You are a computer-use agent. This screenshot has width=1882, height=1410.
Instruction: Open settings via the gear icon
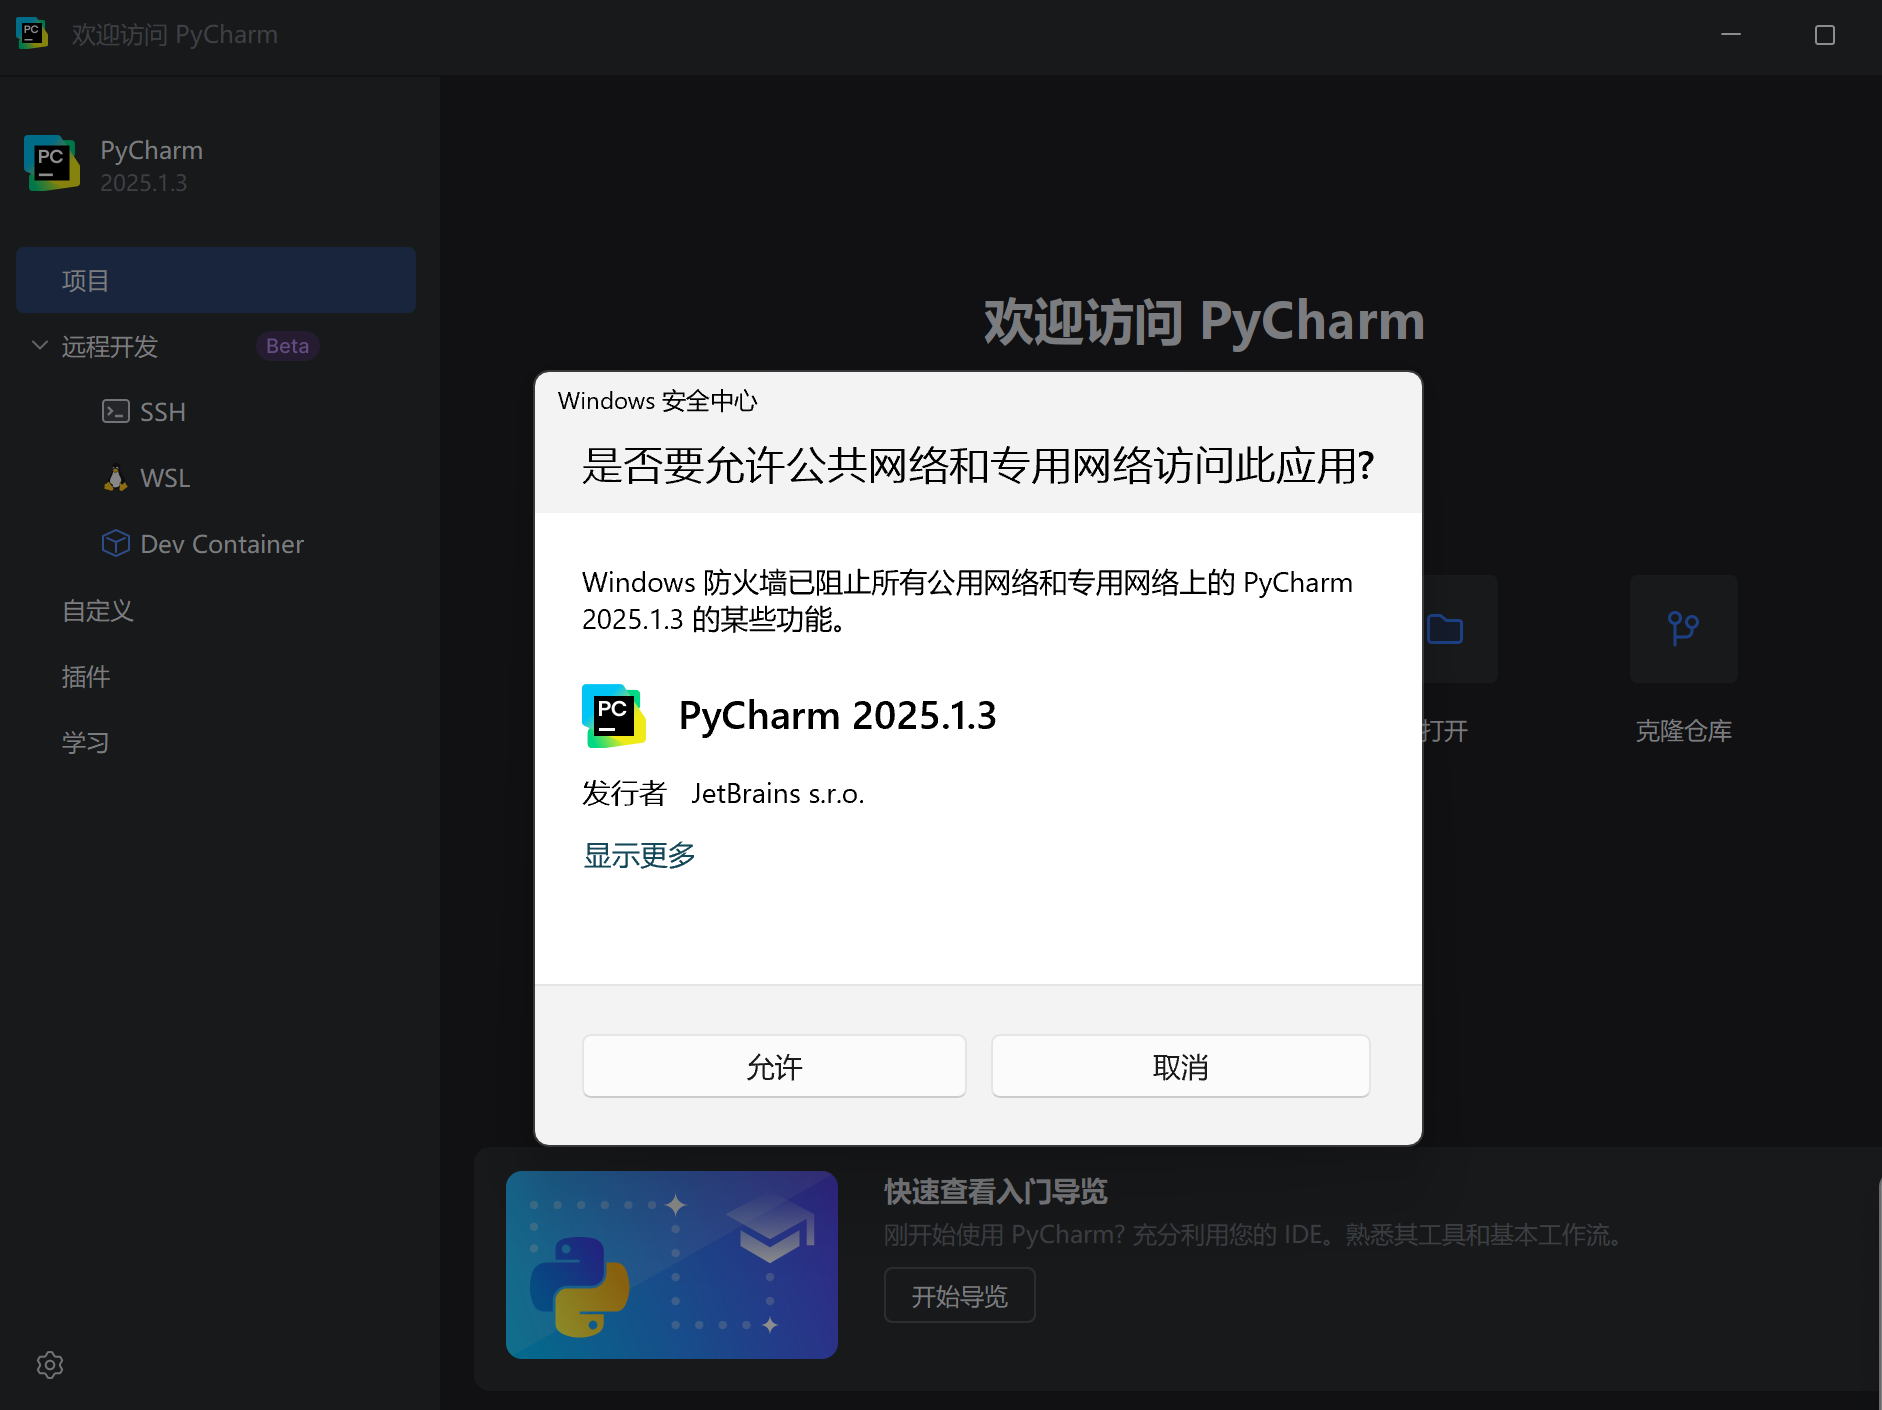pos(49,1365)
